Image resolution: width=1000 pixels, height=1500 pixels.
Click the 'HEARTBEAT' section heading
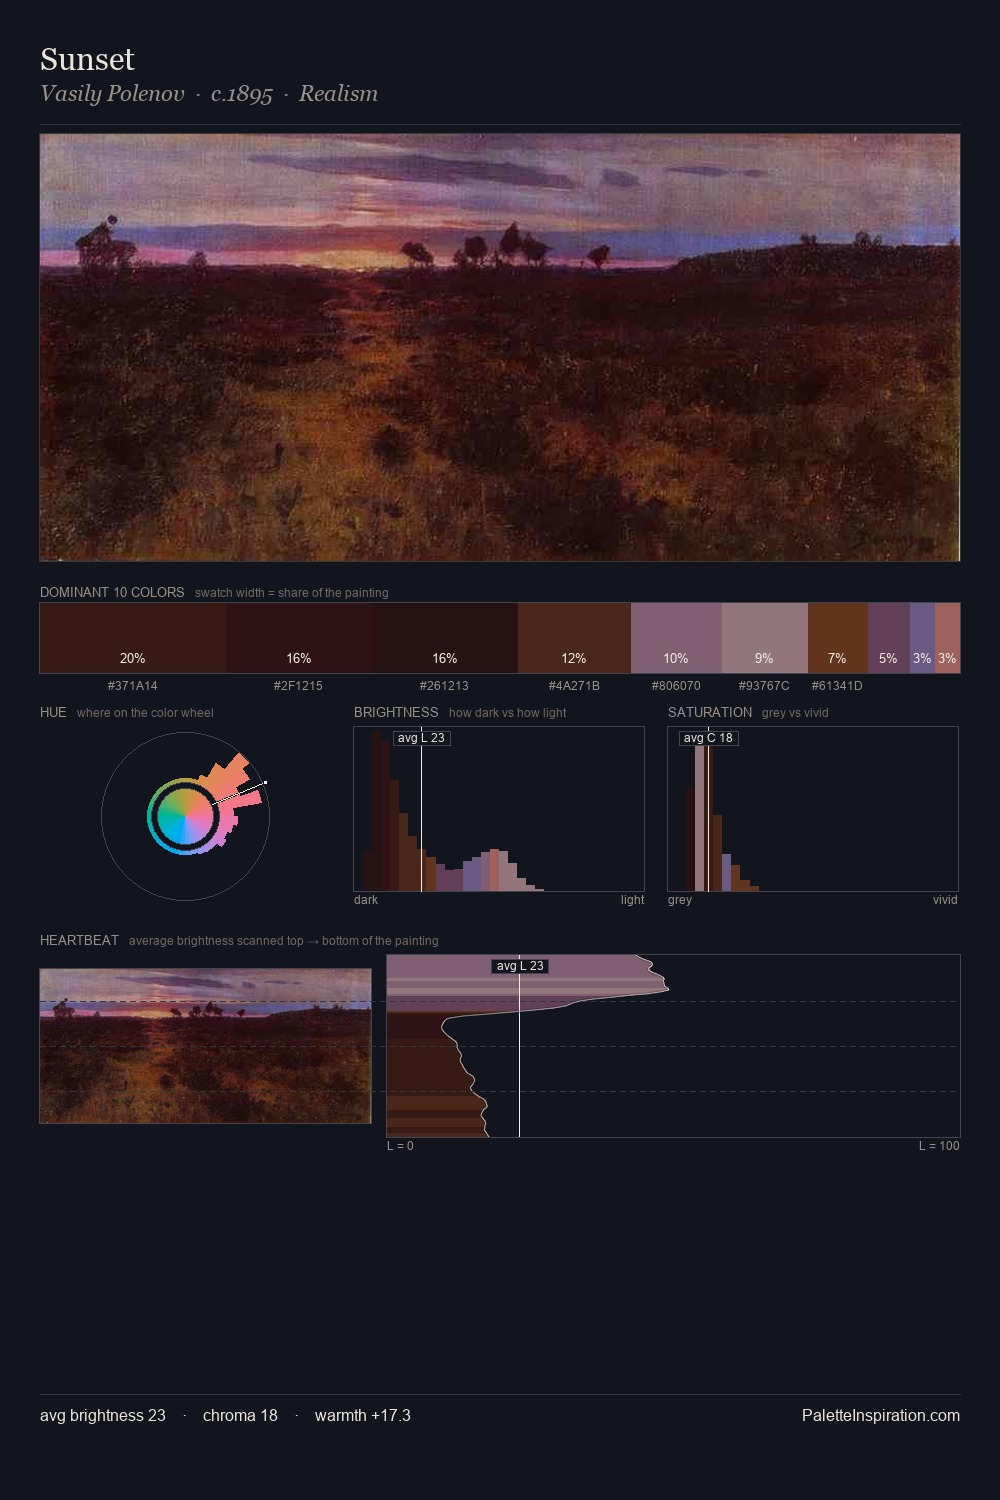pyautogui.click(x=79, y=940)
